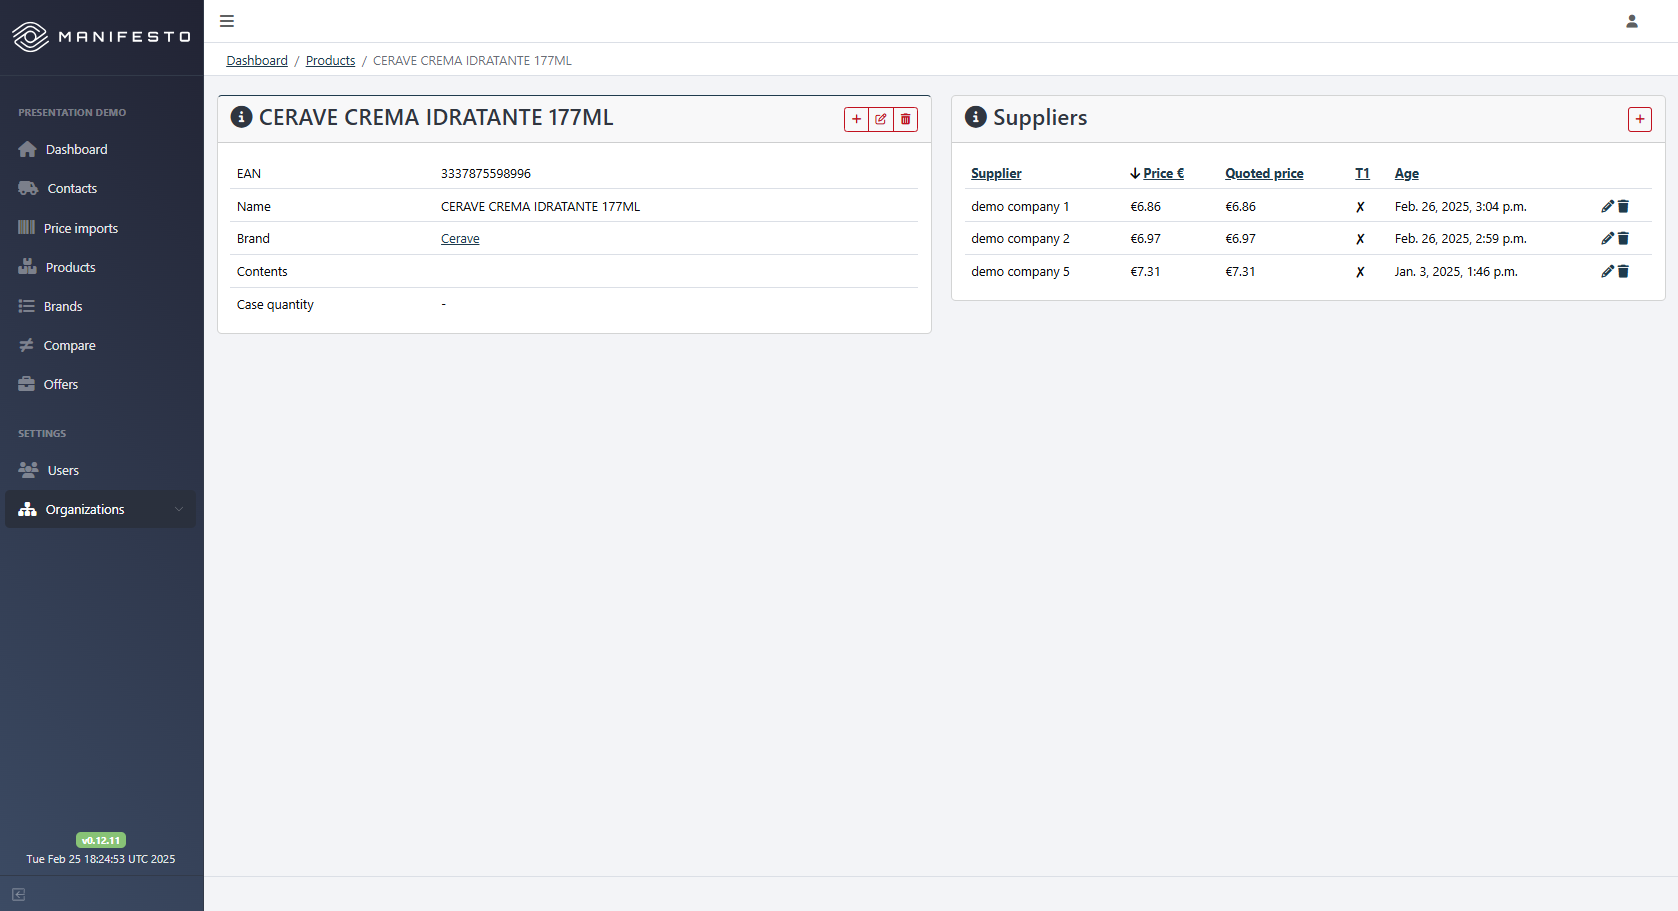
Task: Click the Compare not-equal icon
Action: click(x=26, y=345)
